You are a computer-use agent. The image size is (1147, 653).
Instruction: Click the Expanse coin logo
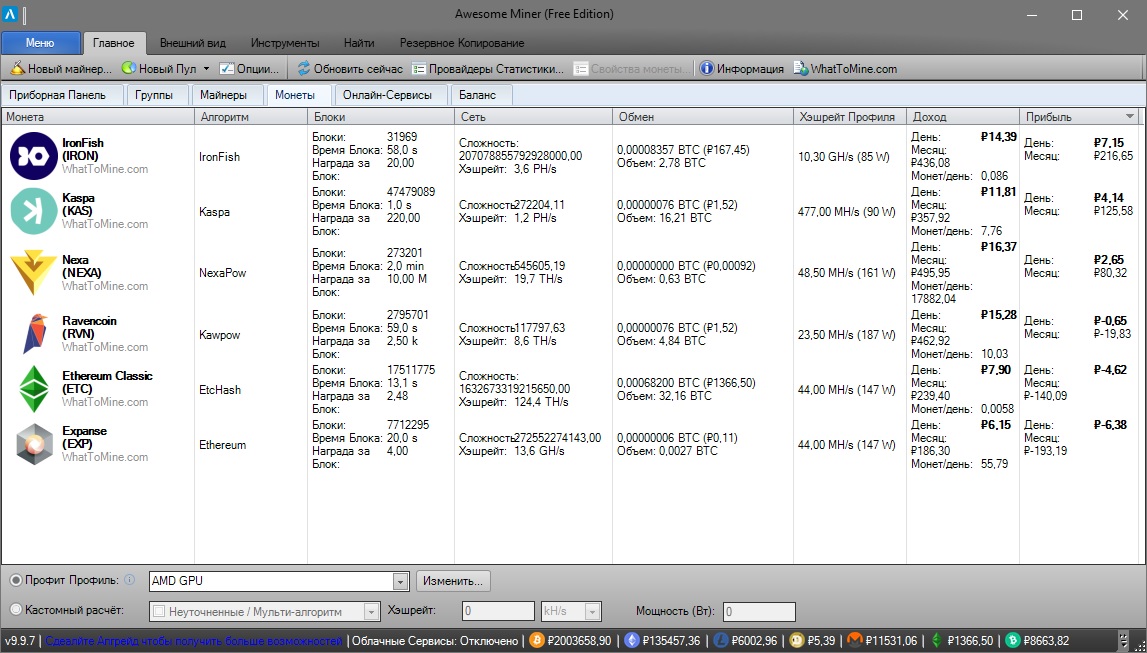(34, 444)
